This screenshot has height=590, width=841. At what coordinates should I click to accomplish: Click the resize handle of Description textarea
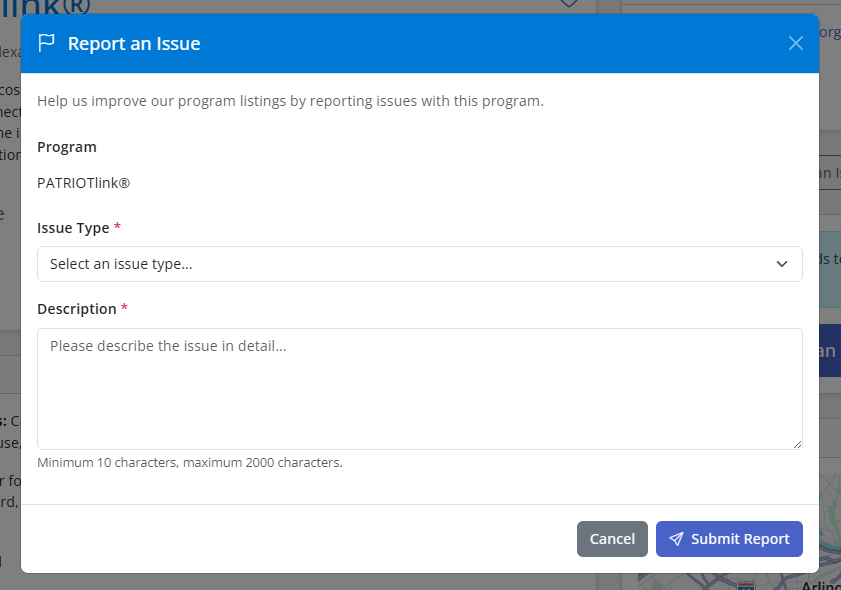pos(797,444)
